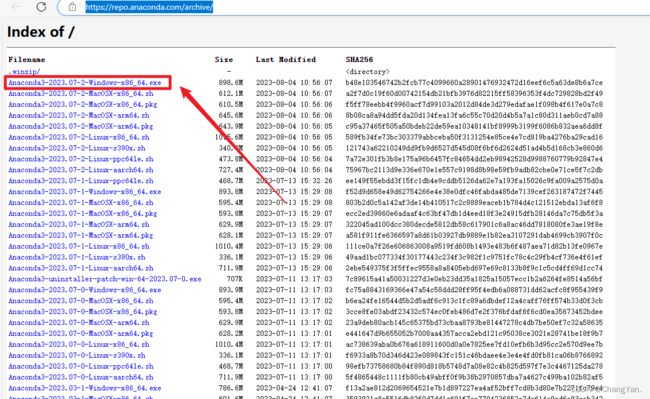The image size is (650, 399).
Task: Download Anaconda3-2023.07-2-Linux-s390x.sh
Action: click(77, 148)
